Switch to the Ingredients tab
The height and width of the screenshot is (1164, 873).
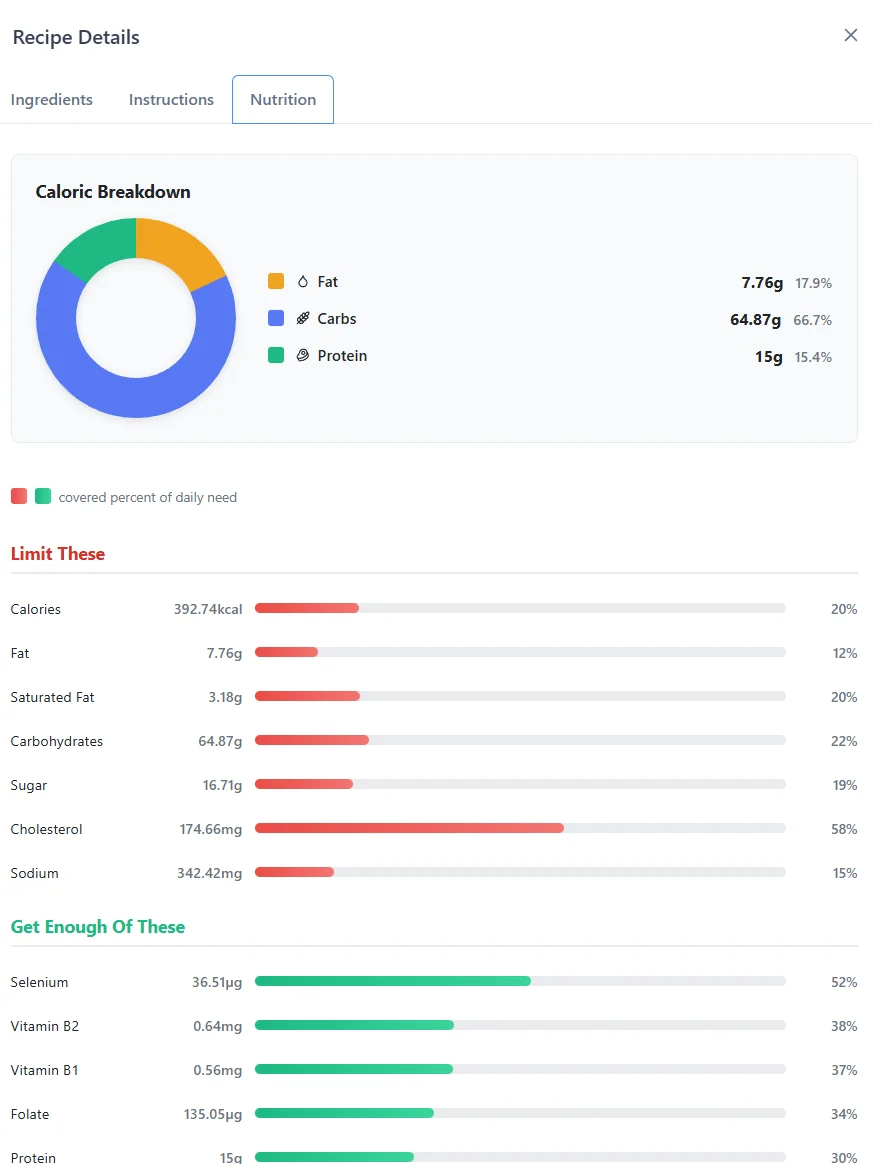click(51, 99)
